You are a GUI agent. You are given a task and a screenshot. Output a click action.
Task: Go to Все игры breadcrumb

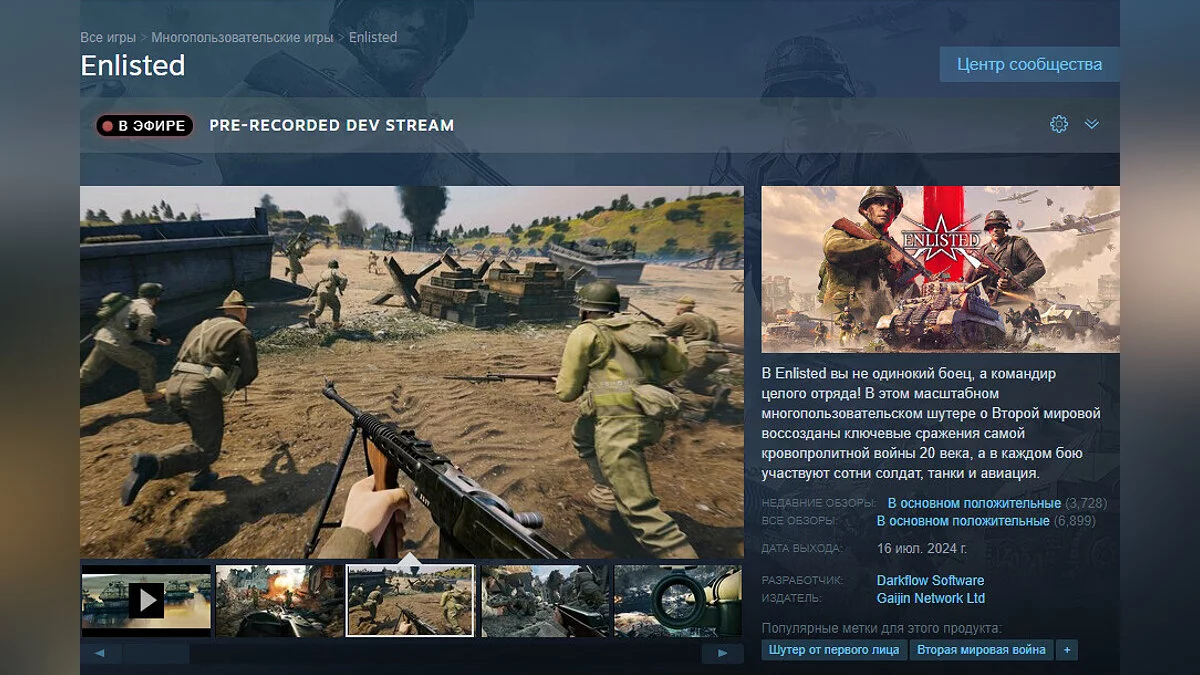coord(107,37)
